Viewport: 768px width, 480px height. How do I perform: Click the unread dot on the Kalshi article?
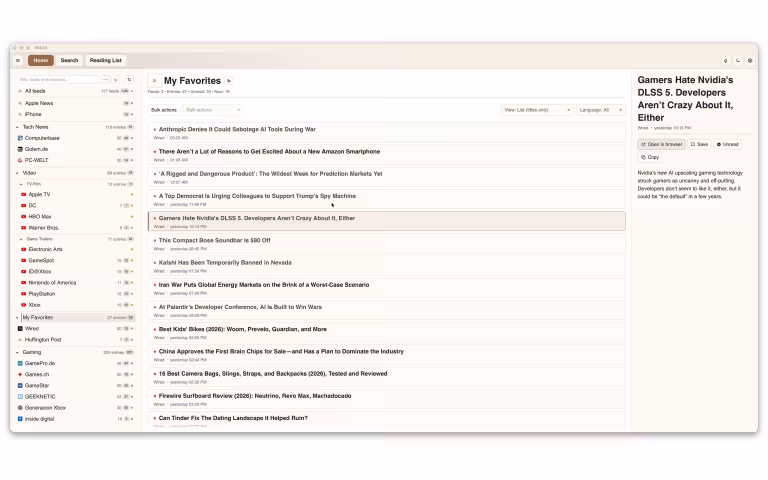click(155, 262)
